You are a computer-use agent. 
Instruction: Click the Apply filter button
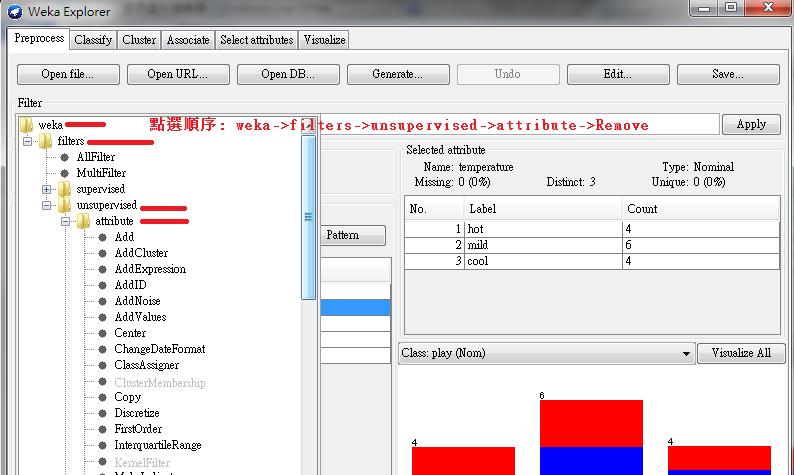point(751,125)
